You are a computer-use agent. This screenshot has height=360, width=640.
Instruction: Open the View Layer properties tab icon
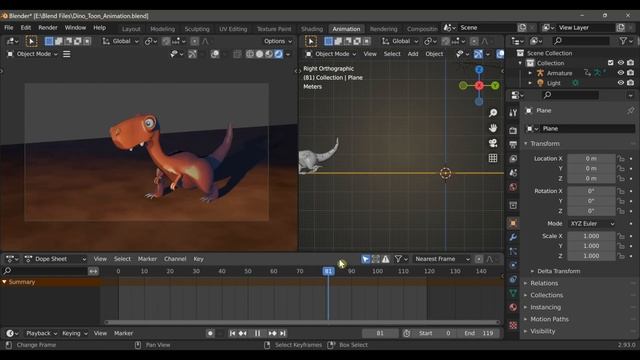513,158
